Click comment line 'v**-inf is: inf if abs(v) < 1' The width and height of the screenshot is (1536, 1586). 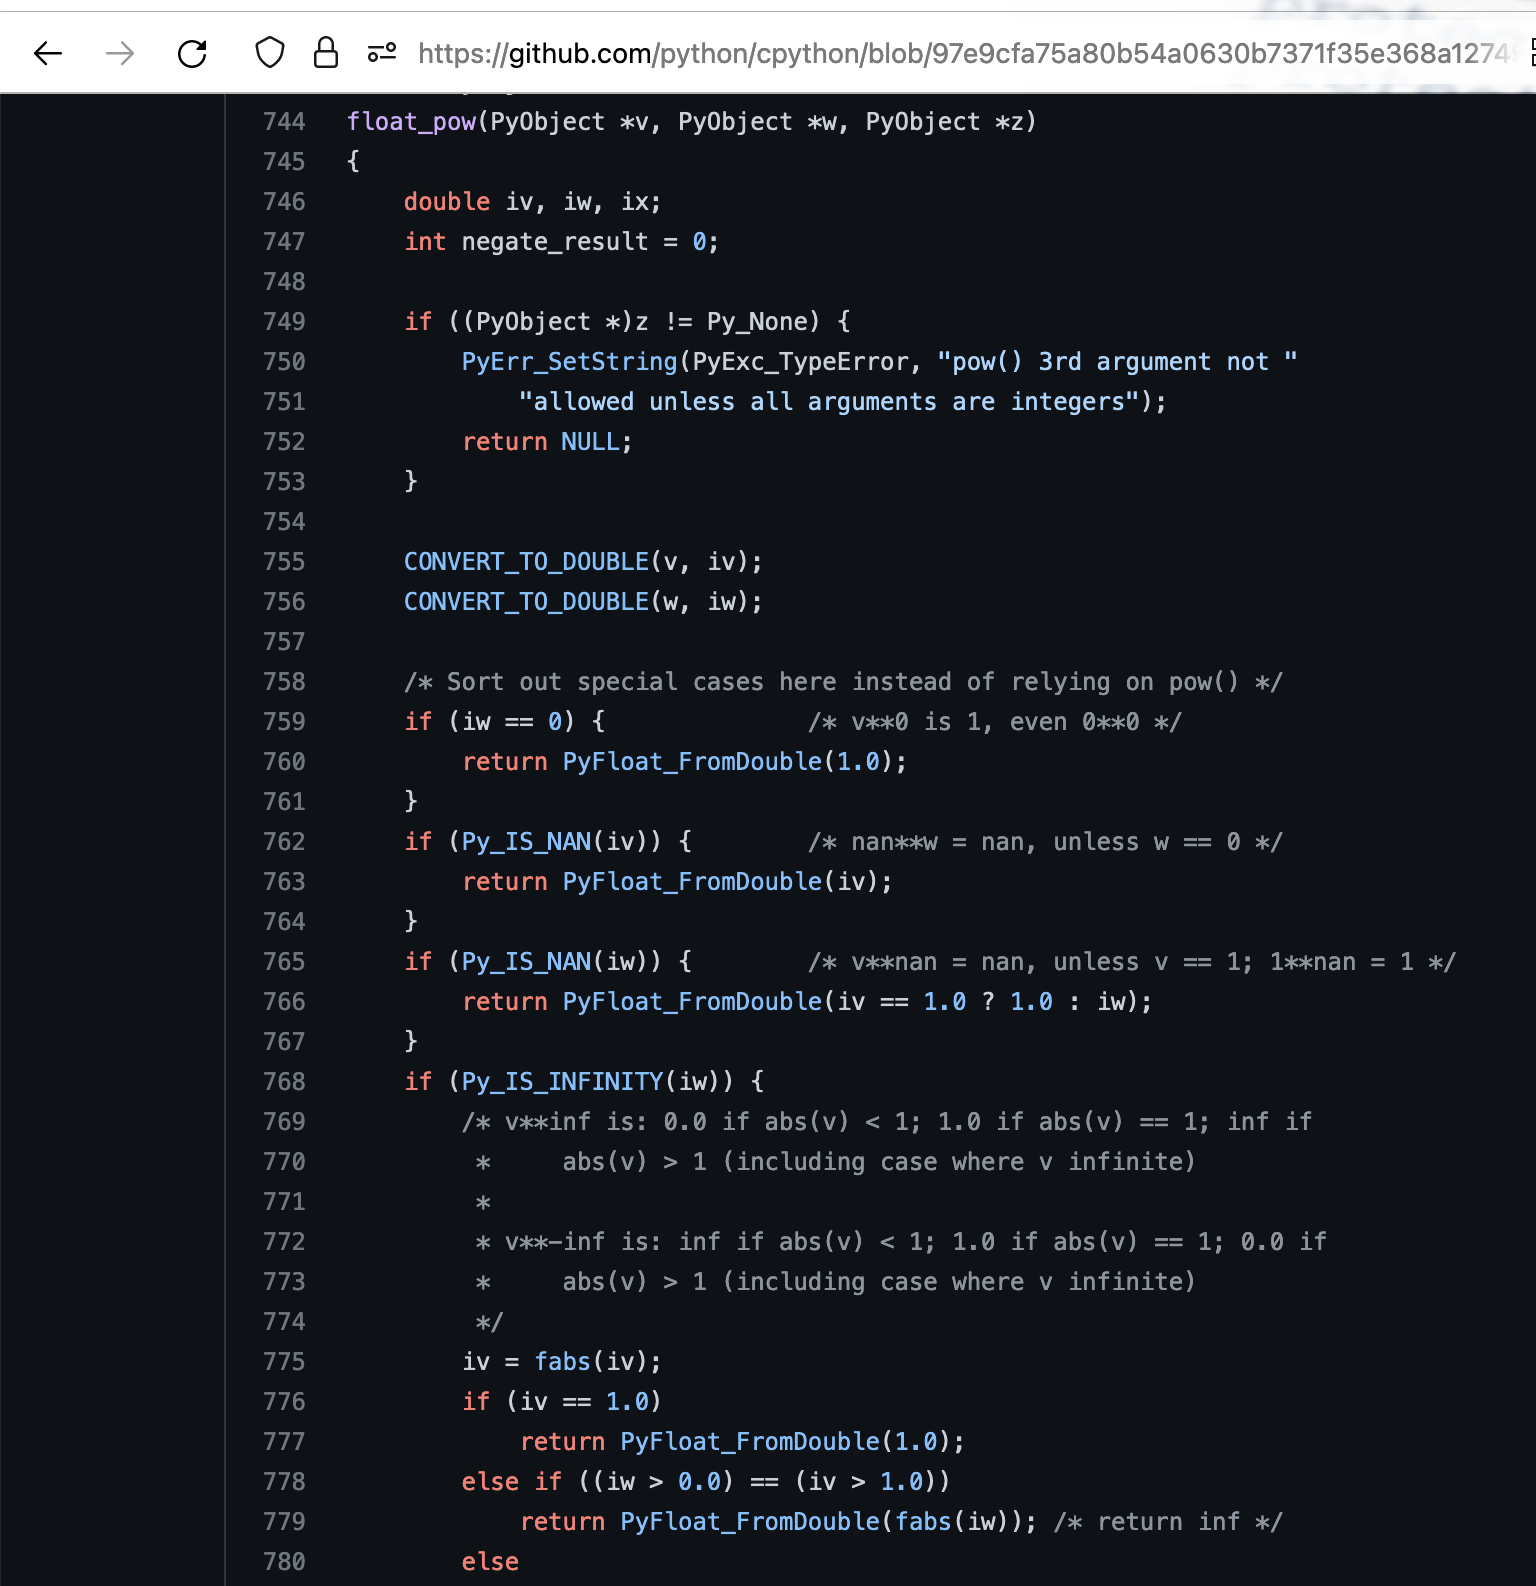[x=902, y=1242]
